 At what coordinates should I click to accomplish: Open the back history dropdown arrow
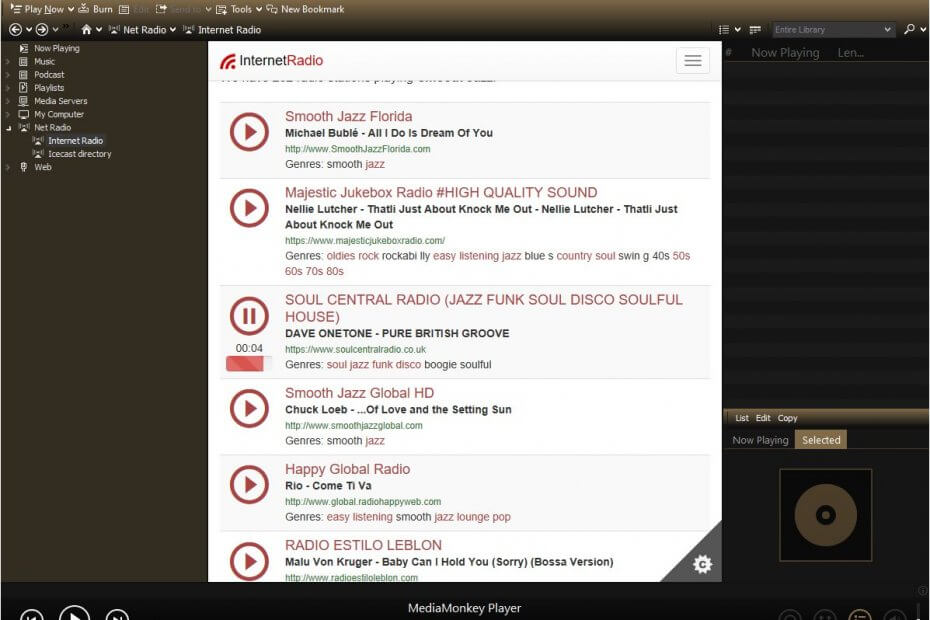[28, 30]
